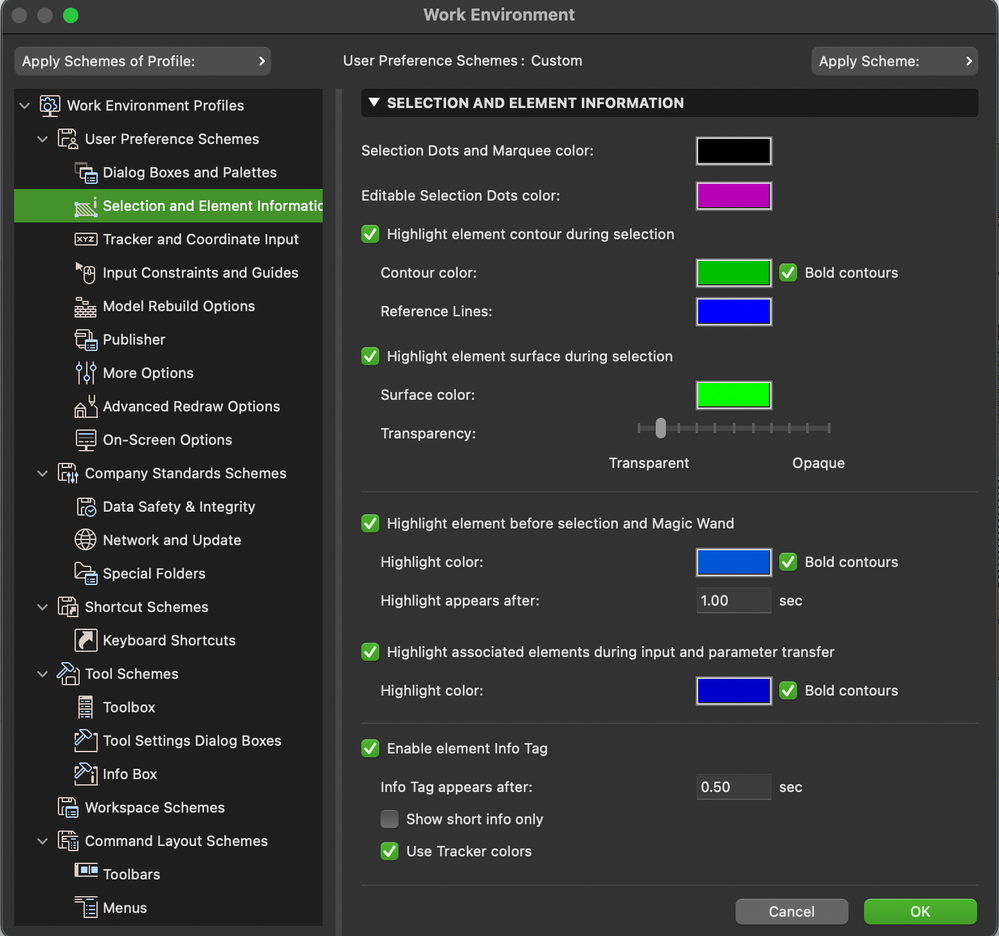Click the Info Tag appears after field
The height and width of the screenshot is (936, 999).
coord(733,787)
